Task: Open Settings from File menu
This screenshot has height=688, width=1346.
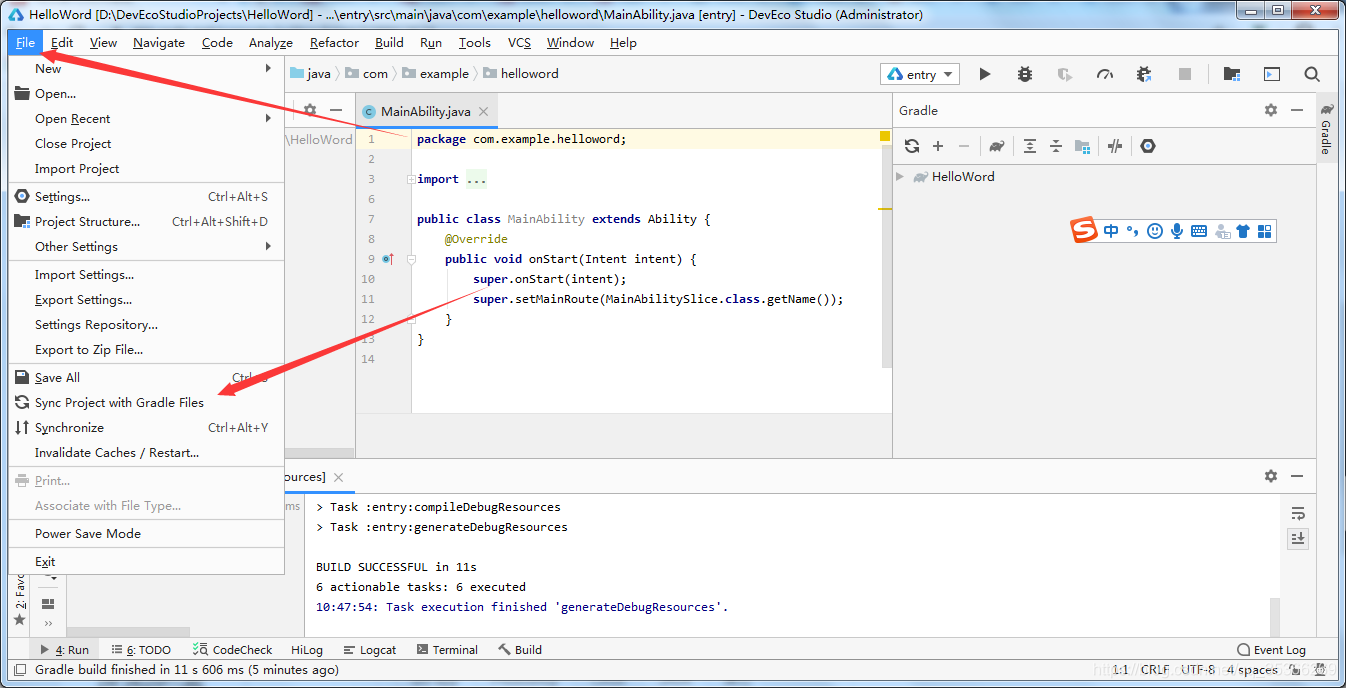Action: pos(147,196)
